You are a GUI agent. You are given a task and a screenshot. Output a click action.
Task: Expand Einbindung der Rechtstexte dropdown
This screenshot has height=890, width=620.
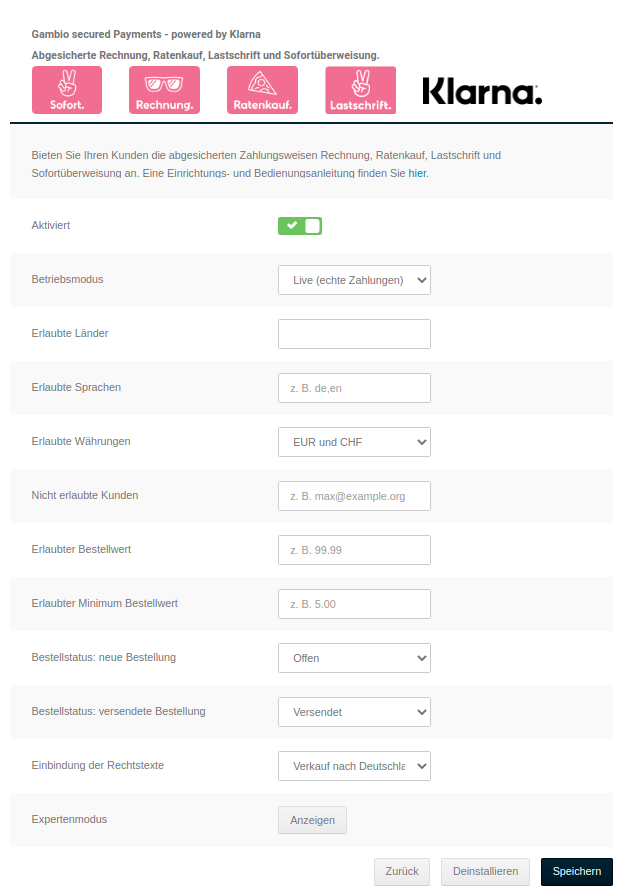354,766
